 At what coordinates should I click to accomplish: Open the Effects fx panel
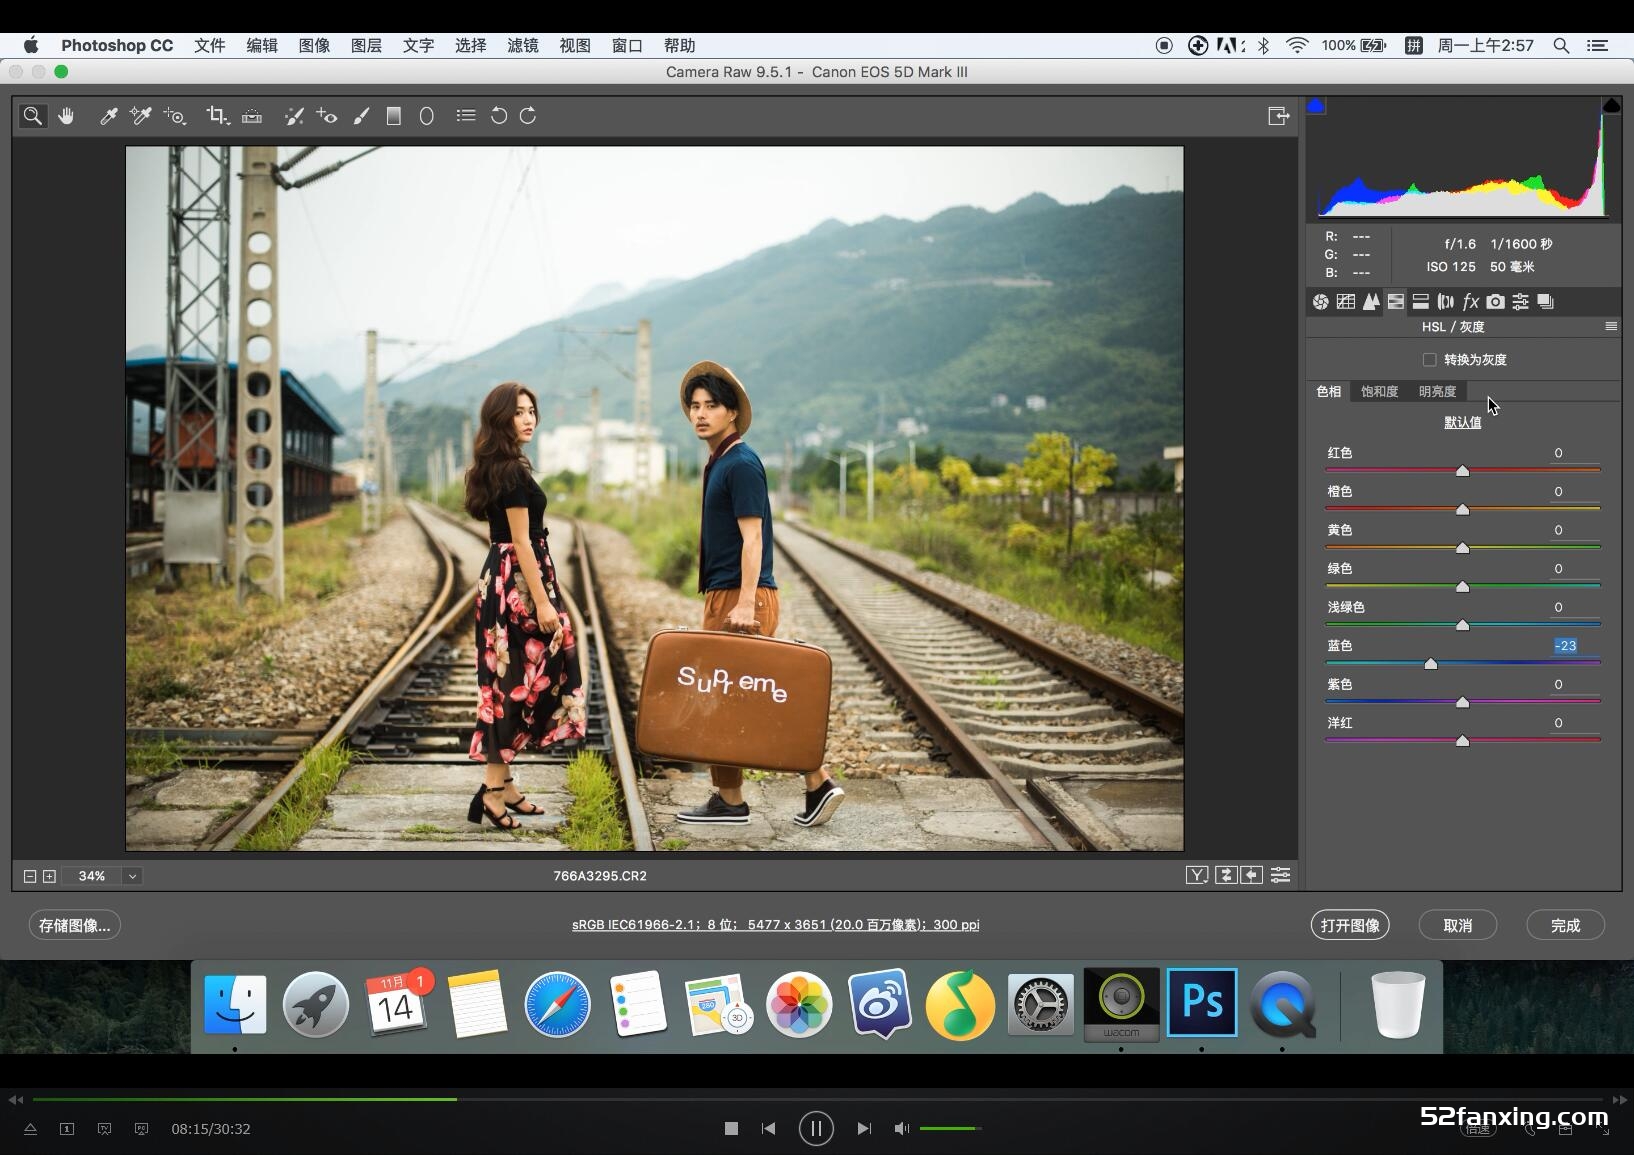tap(1471, 302)
